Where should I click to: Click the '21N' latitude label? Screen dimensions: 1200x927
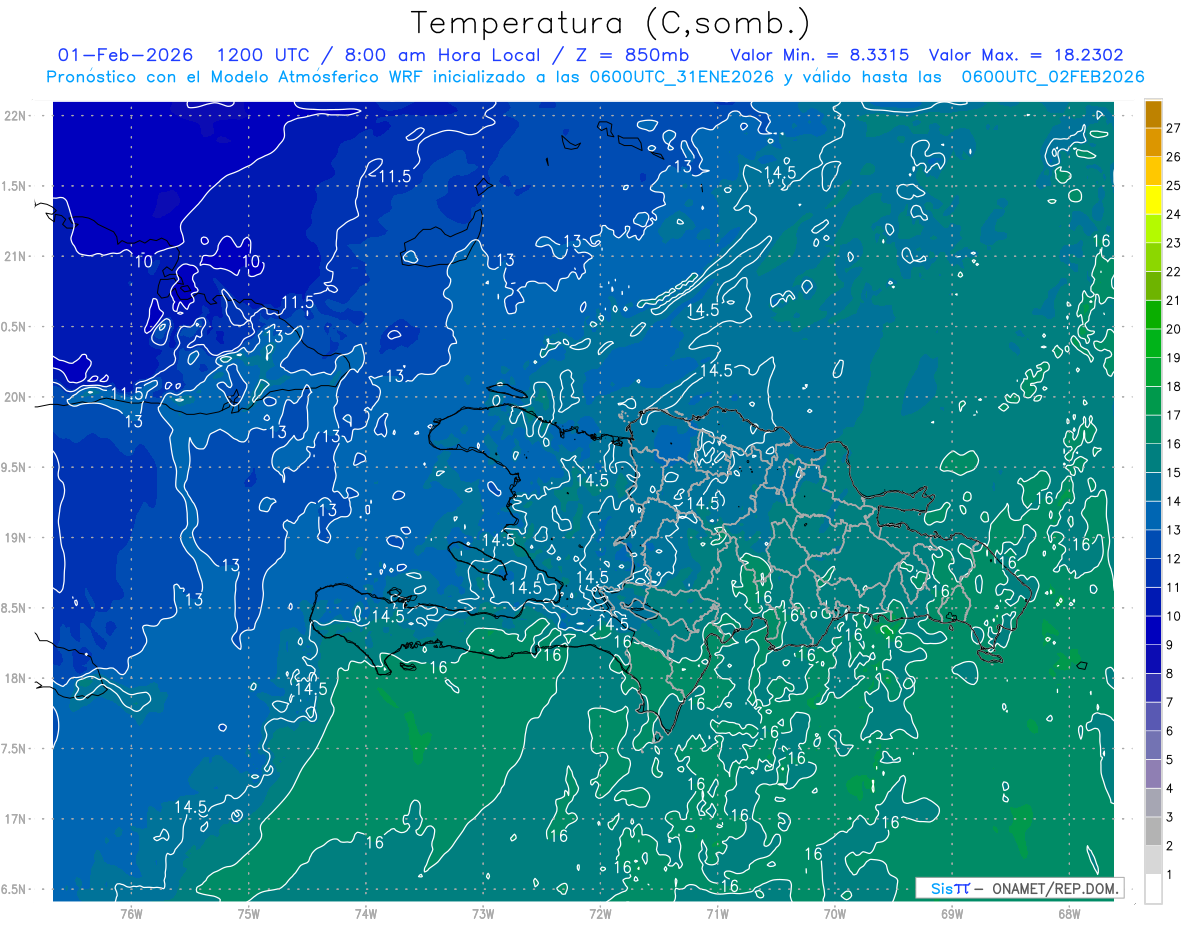15,256
